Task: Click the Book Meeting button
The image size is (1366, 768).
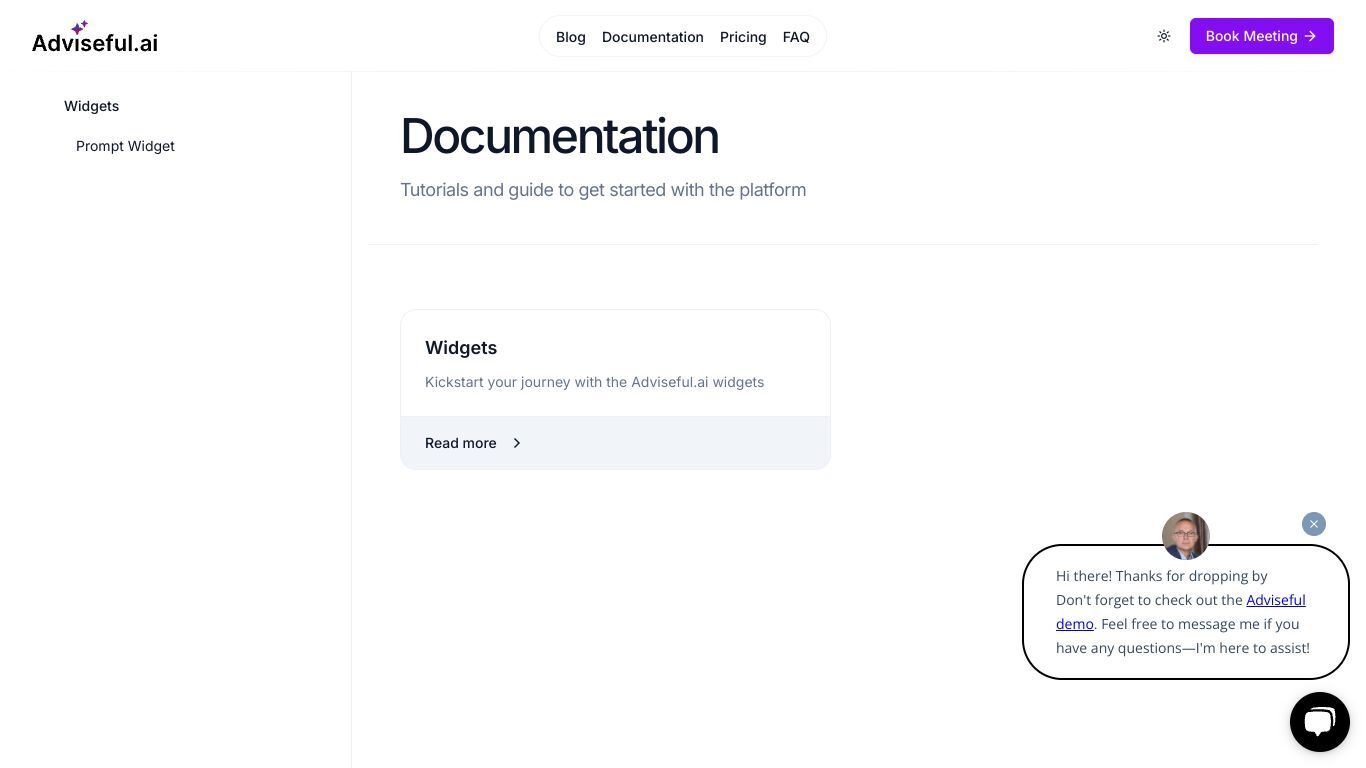Action: pos(1262,36)
